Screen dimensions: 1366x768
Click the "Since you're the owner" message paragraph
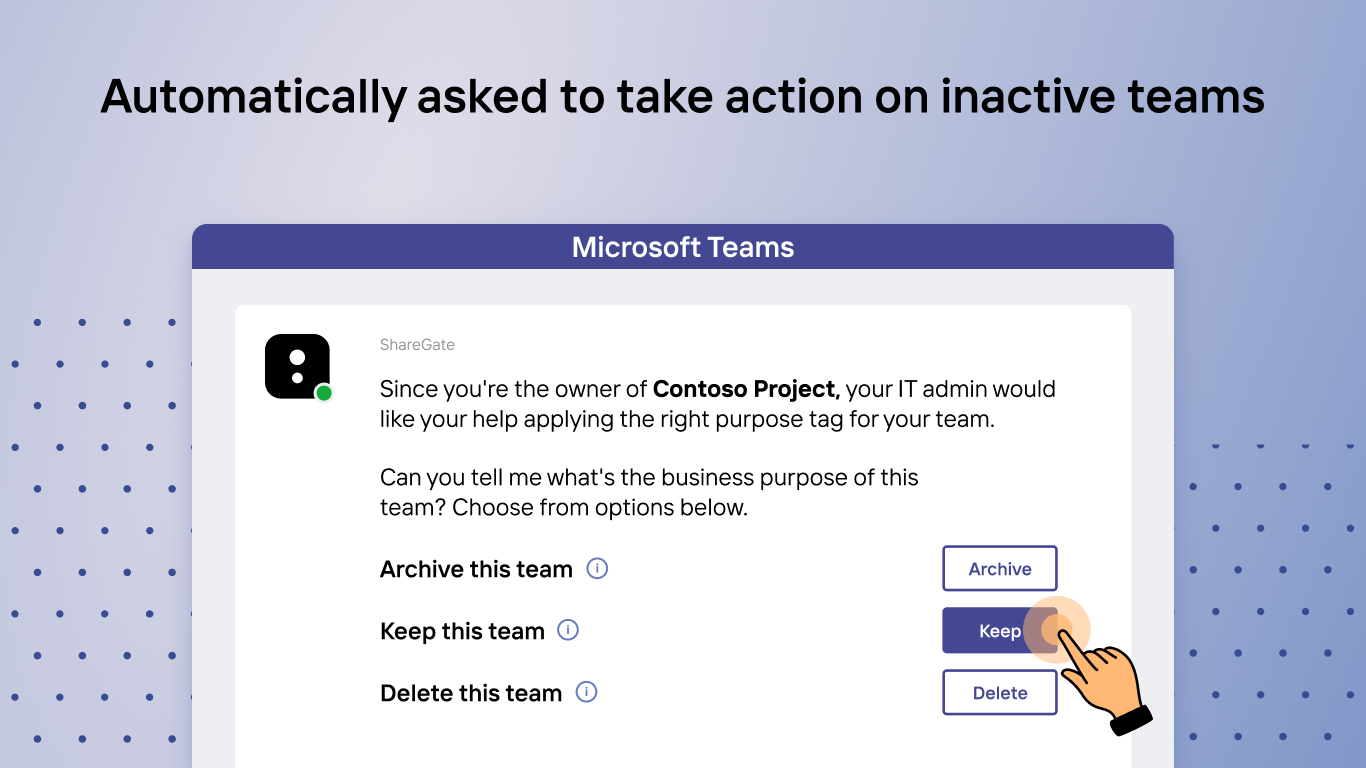pos(716,404)
